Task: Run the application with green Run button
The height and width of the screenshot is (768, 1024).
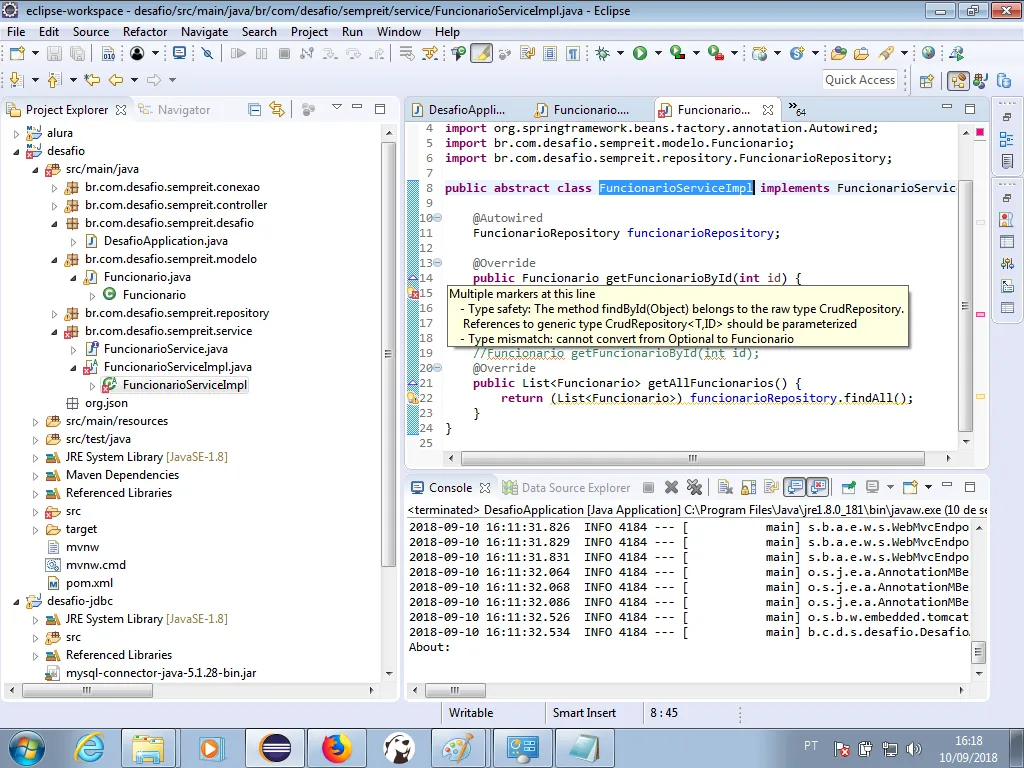Action: (x=639, y=53)
